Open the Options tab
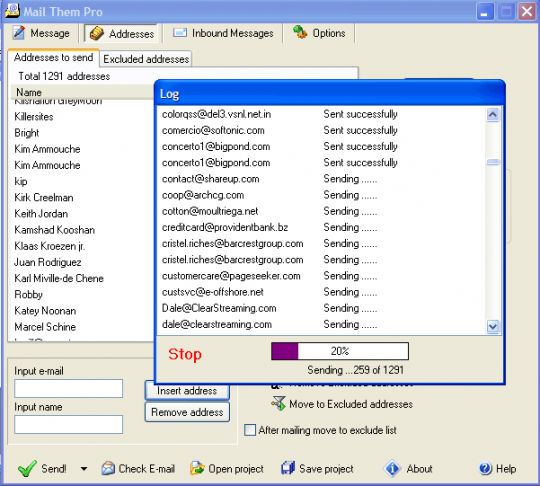 pyautogui.click(x=319, y=33)
